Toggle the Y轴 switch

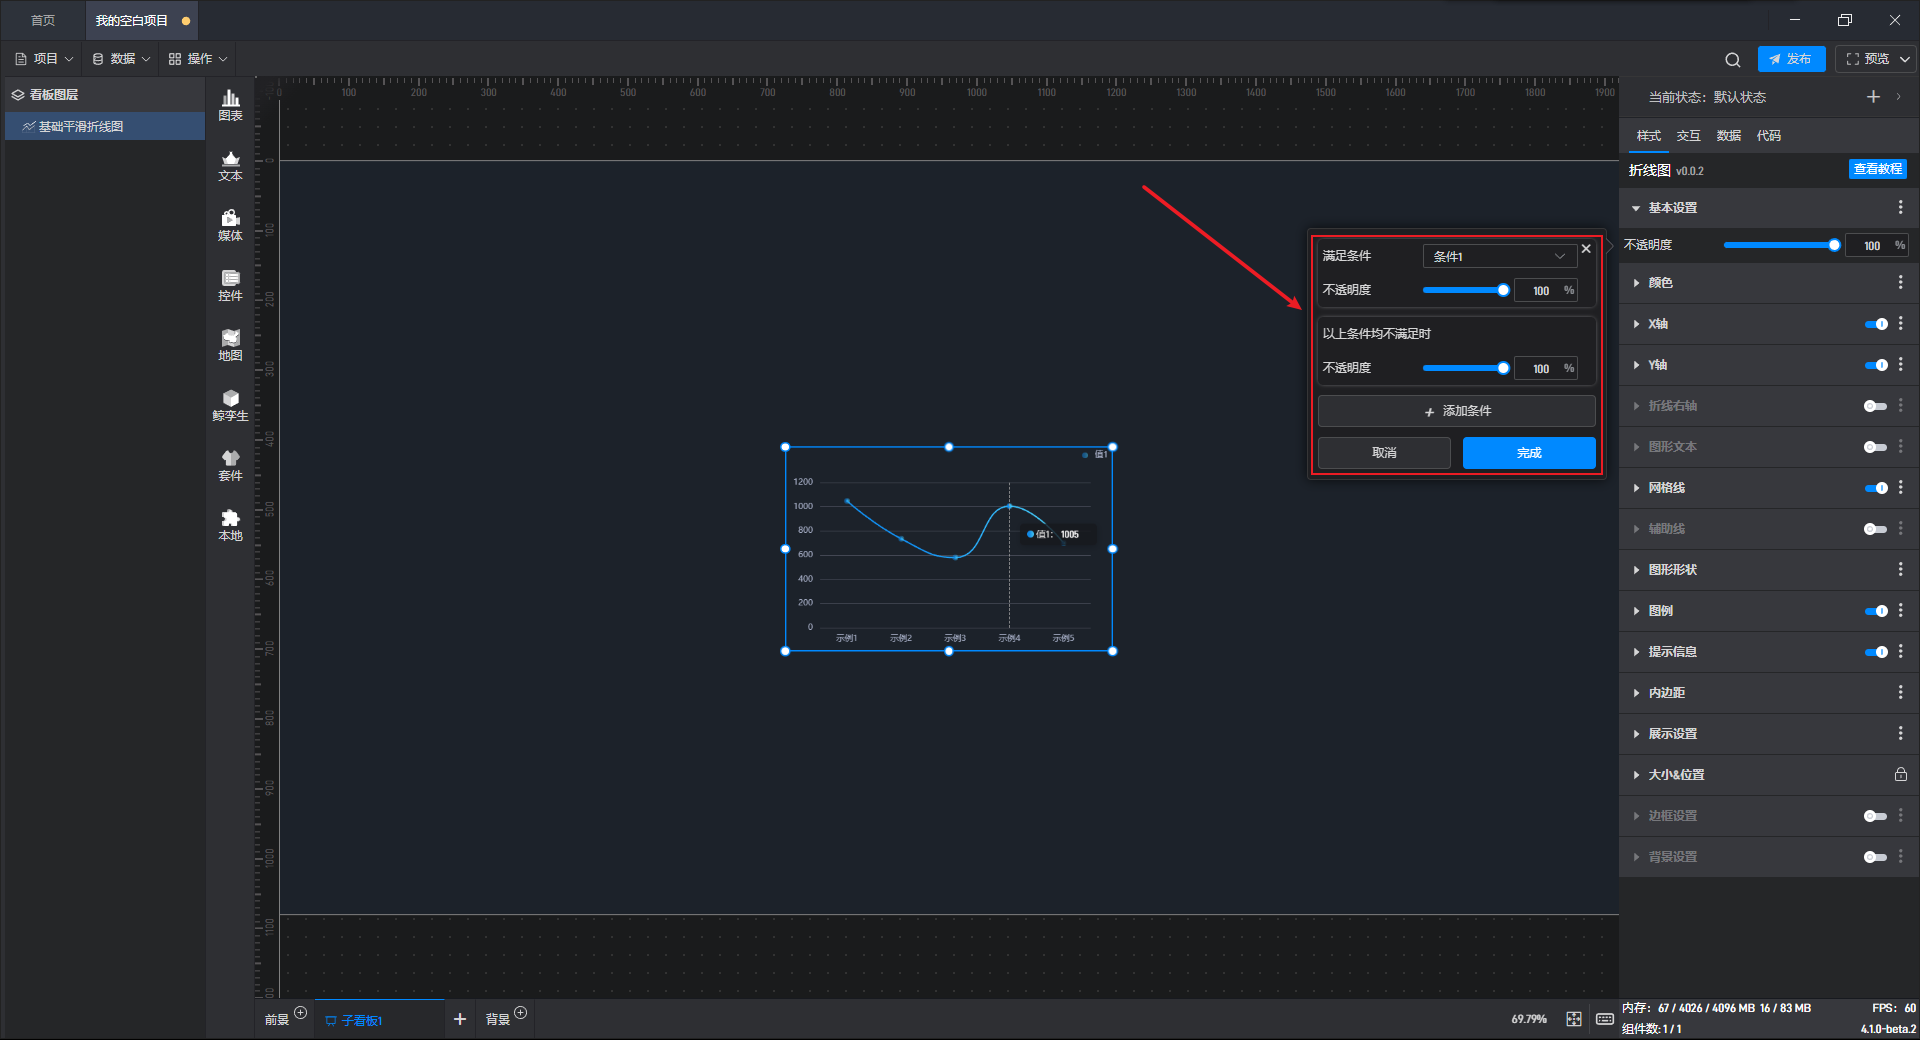pyautogui.click(x=1876, y=365)
